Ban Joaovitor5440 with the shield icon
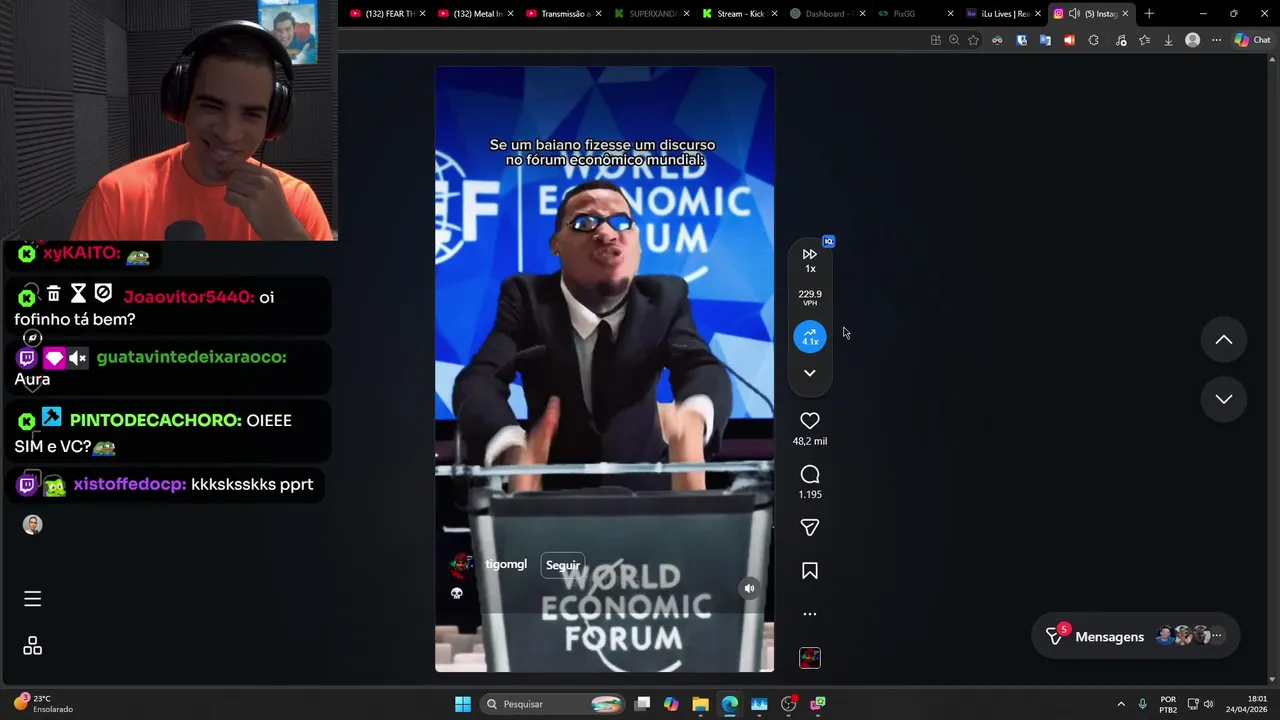Viewport: 1280px width, 720px height. click(103, 293)
